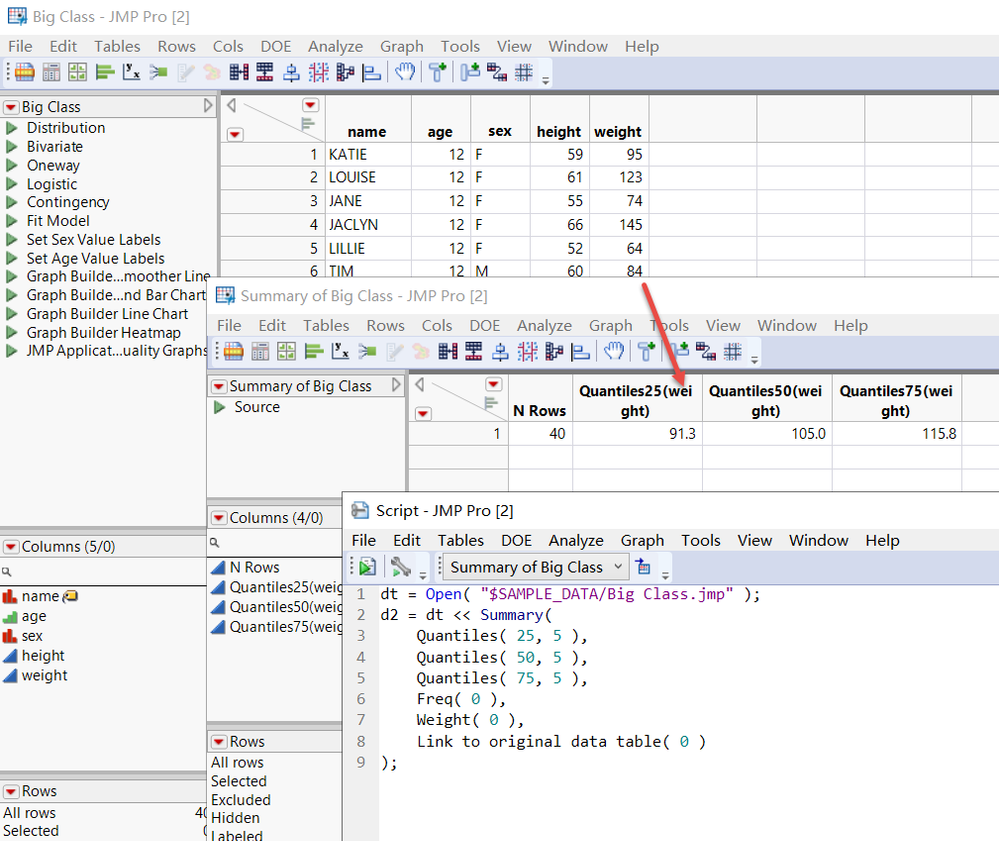Click the Big Class column search field
999x841 pixels.
(100, 572)
